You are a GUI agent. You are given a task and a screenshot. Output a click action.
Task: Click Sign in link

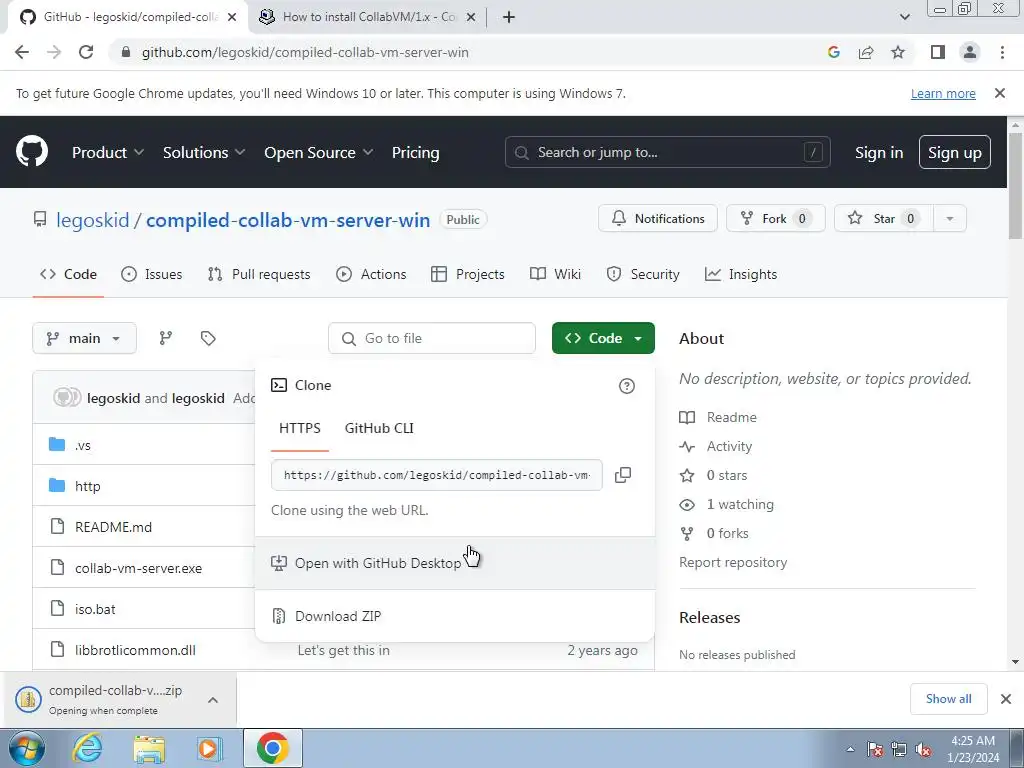coord(878,152)
